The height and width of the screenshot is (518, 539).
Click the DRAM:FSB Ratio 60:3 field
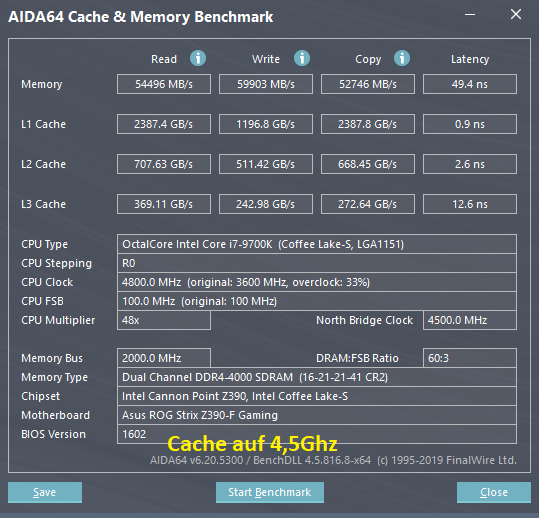[x=470, y=358]
